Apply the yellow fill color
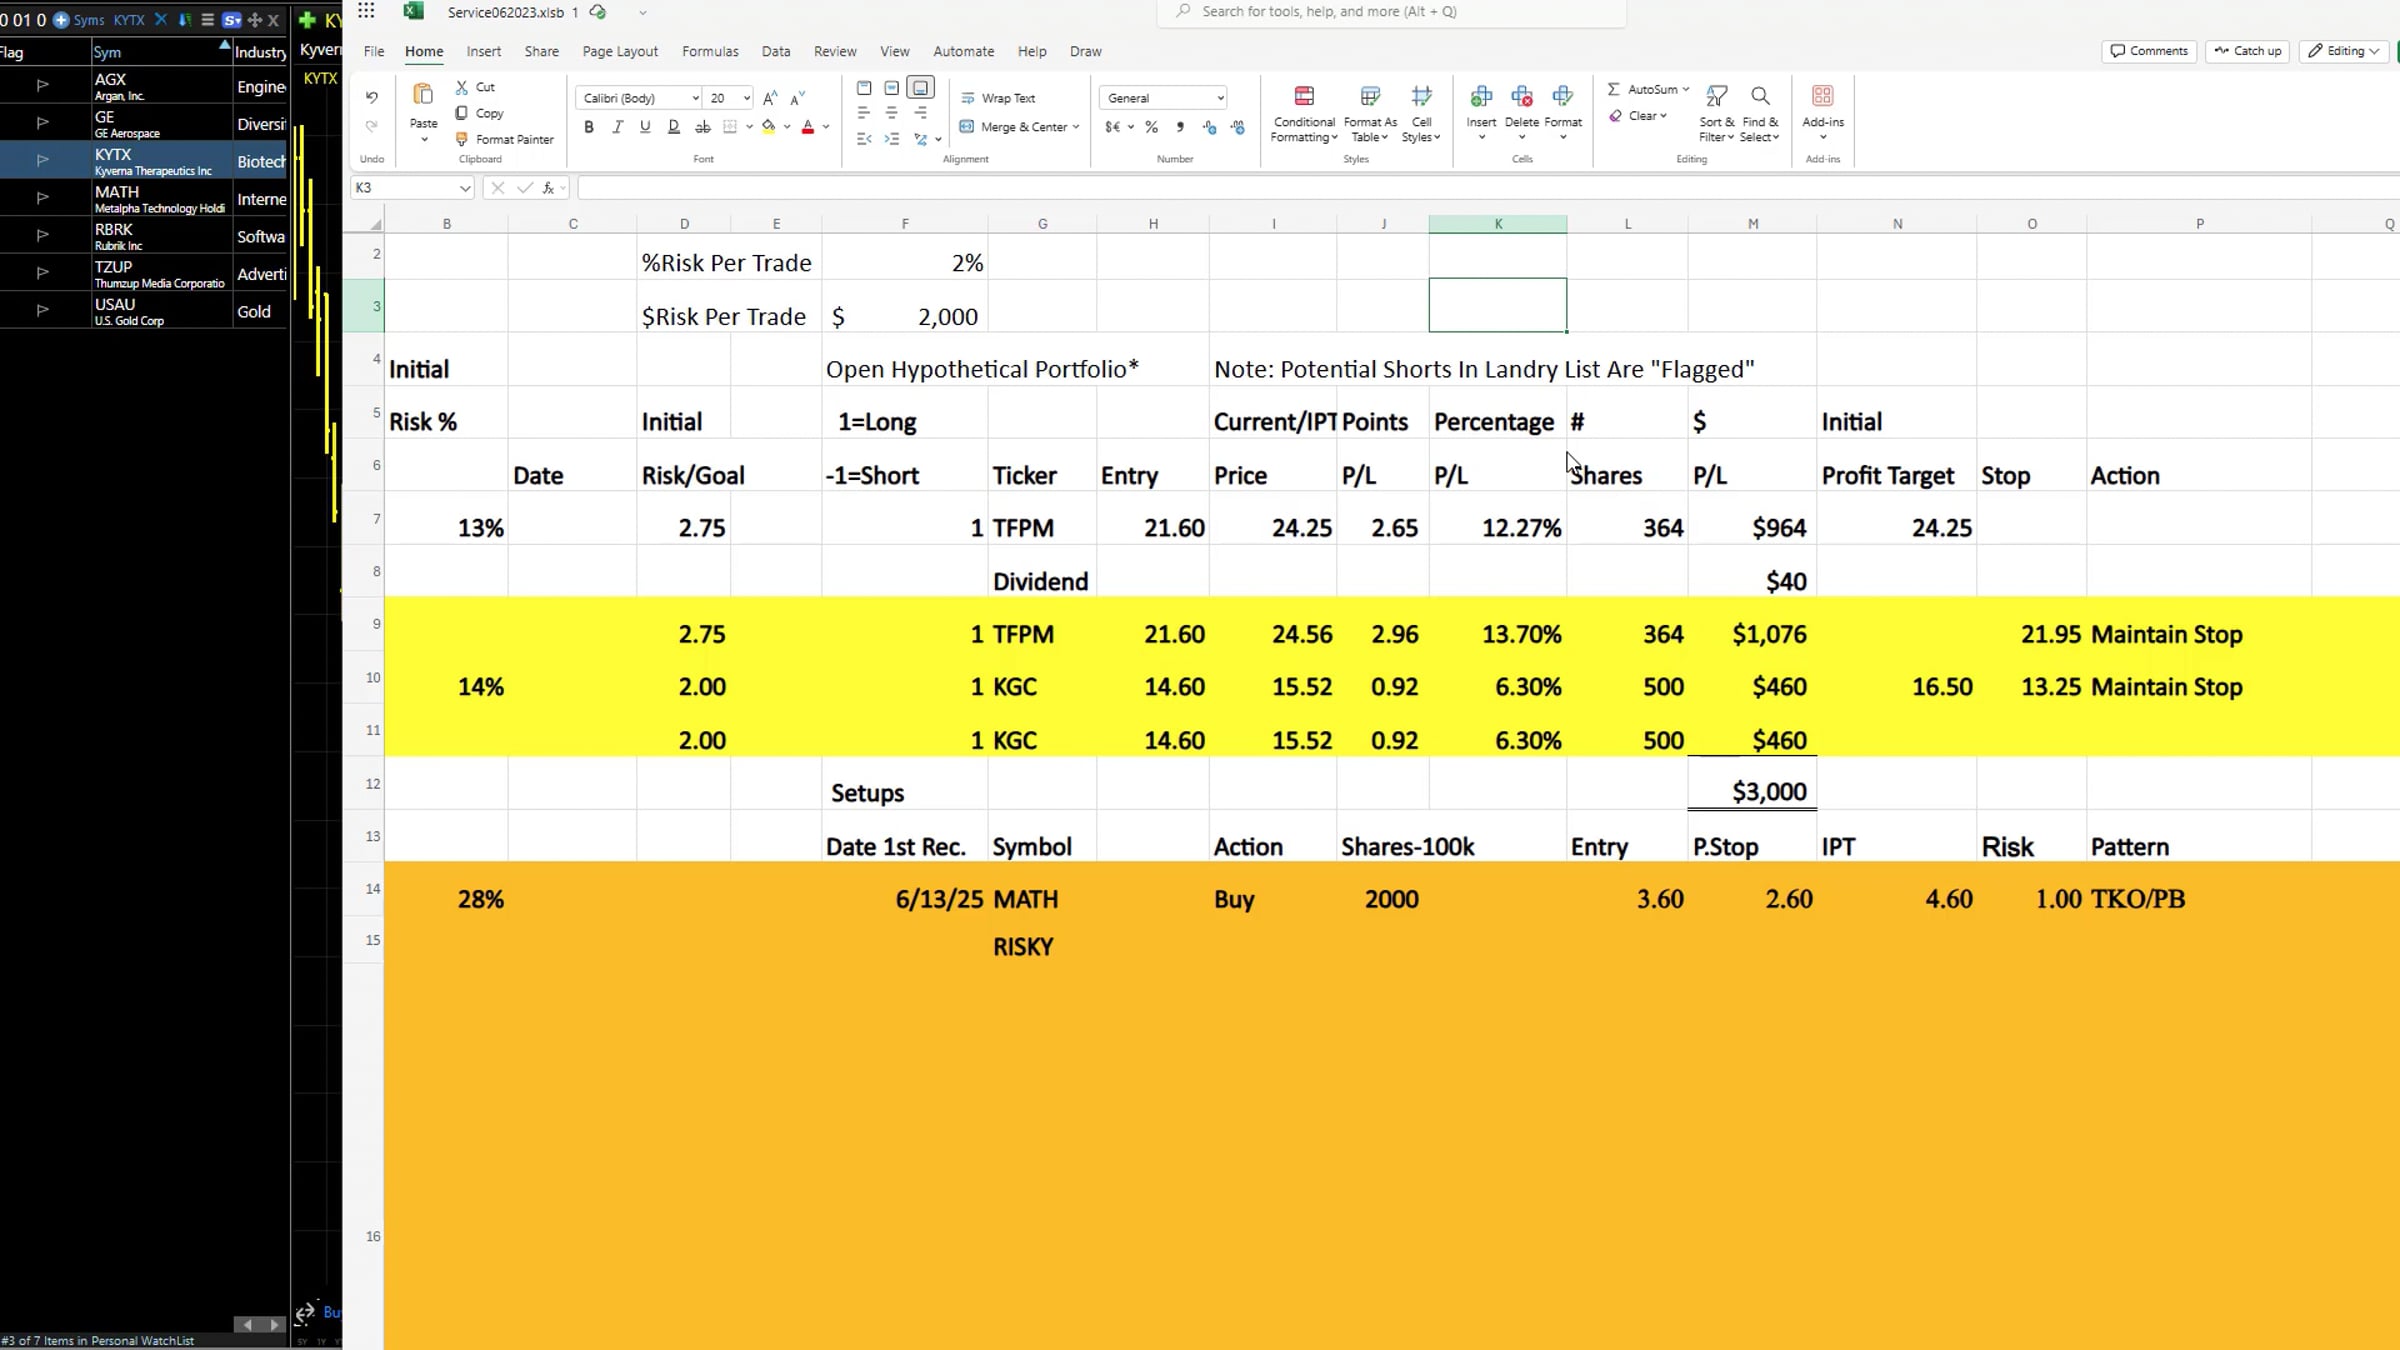Image resolution: width=2400 pixels, height=1350 pixels. pos(768,127)
